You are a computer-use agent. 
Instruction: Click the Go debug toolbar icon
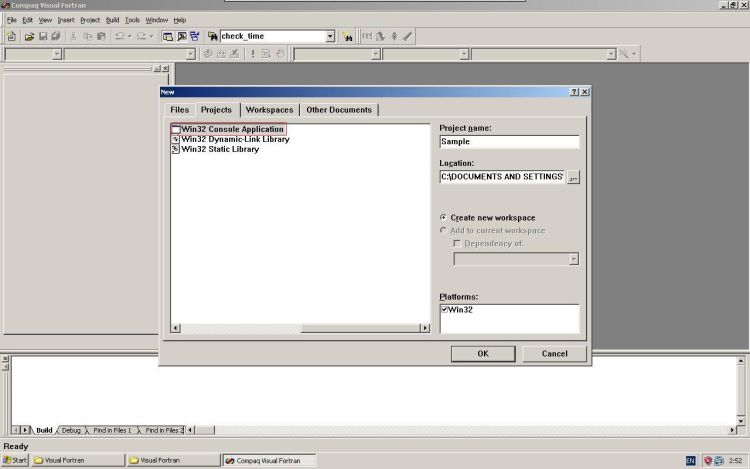[266, 54]
